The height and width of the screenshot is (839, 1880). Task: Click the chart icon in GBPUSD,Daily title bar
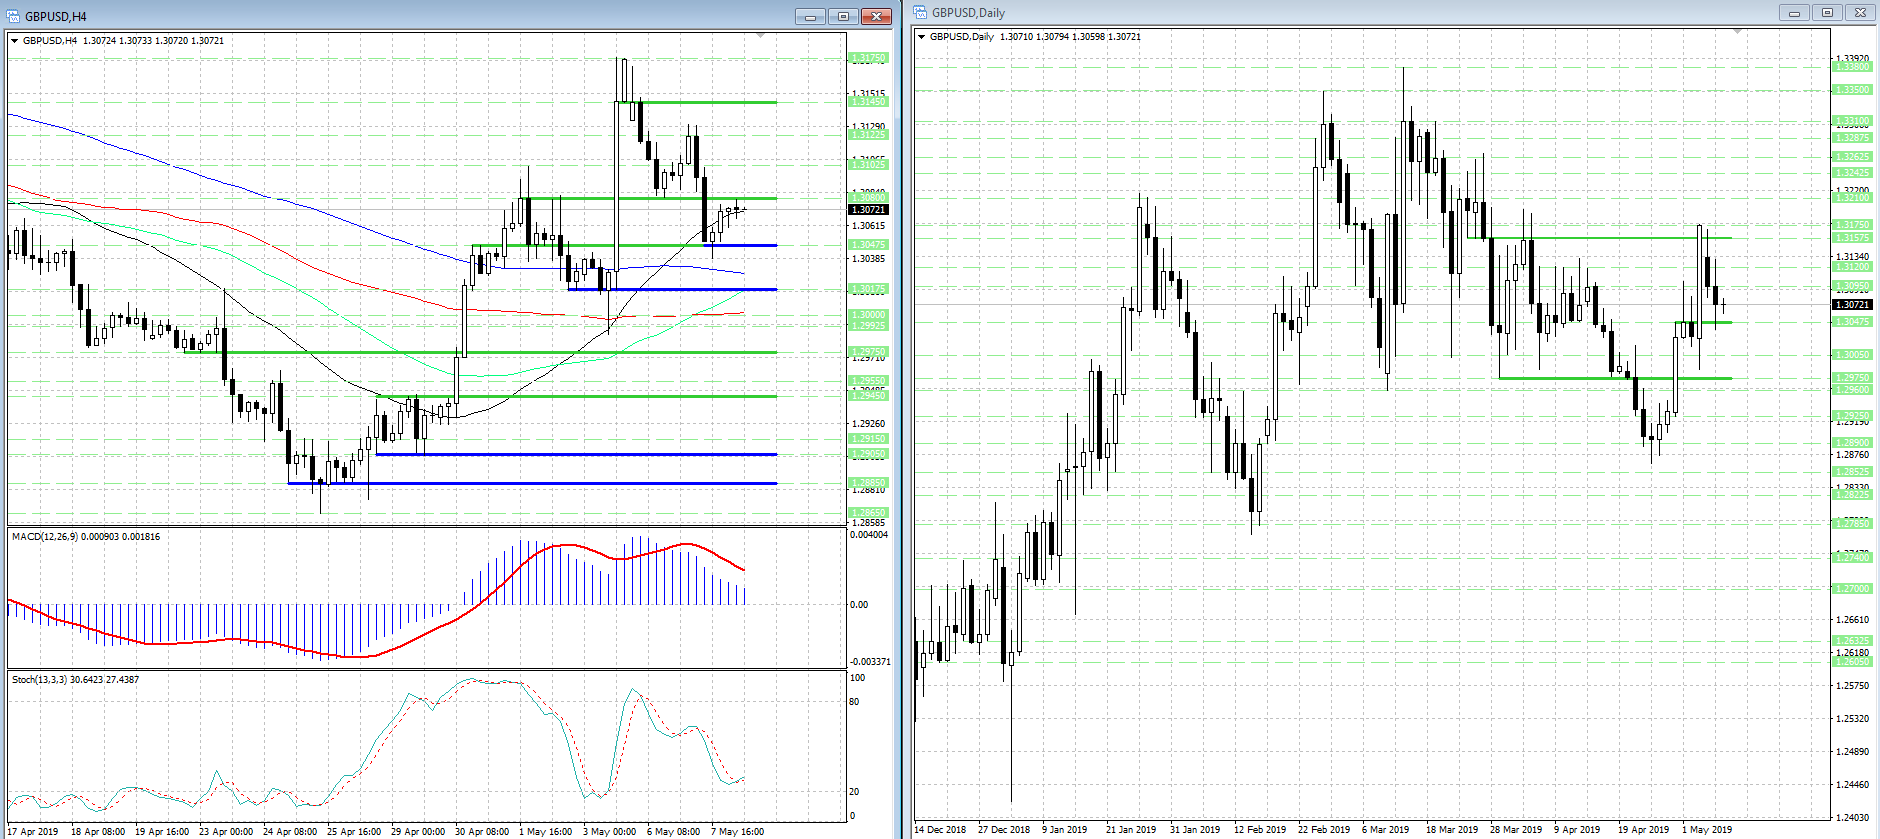[920, 12]
